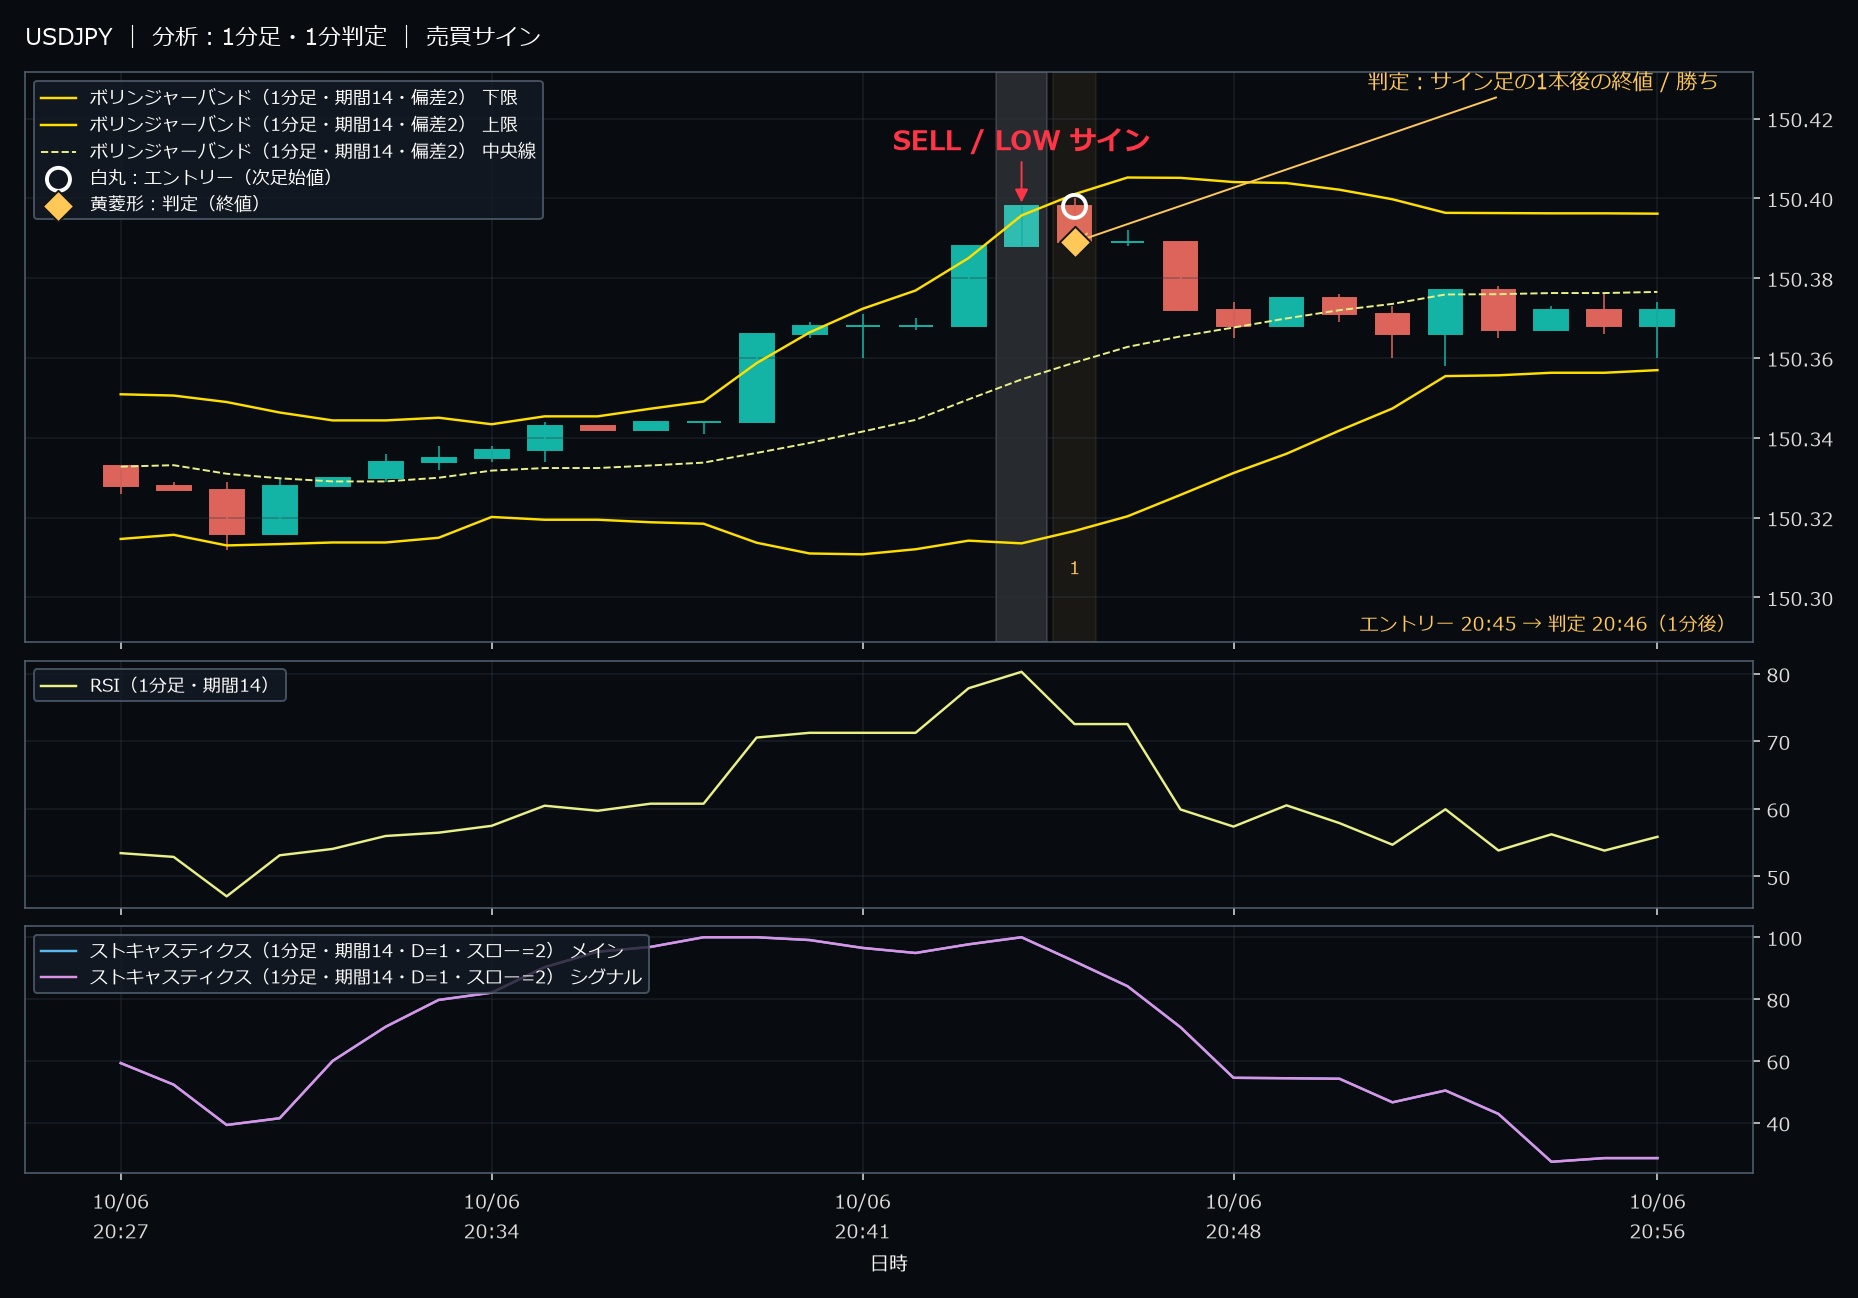Viewport: 1858px width, 1298px height.
Task: Click the number 1 label in highlighted band
Action: coord(1074,569)
